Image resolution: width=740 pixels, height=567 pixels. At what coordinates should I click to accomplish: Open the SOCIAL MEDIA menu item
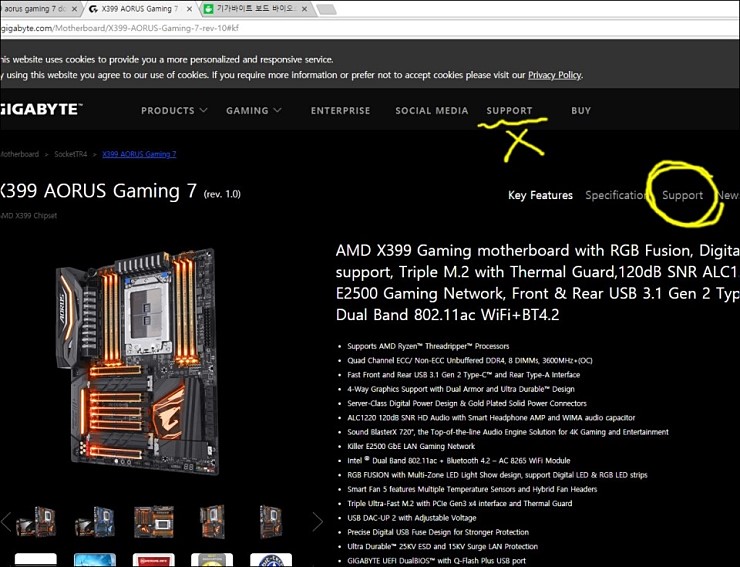click(x=431, y=110)
